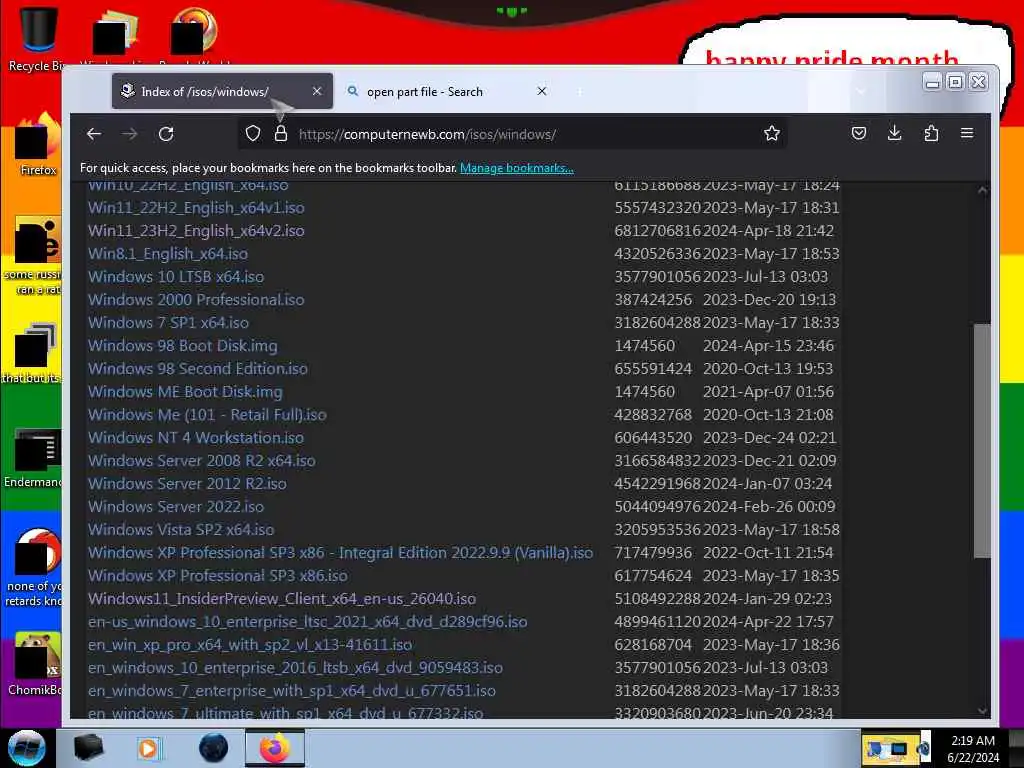Open en-us_windows_10_enterprise_ltsc_2021 iso link
This screenshot has height=768, width=1024.
click(x=308, y=622)
